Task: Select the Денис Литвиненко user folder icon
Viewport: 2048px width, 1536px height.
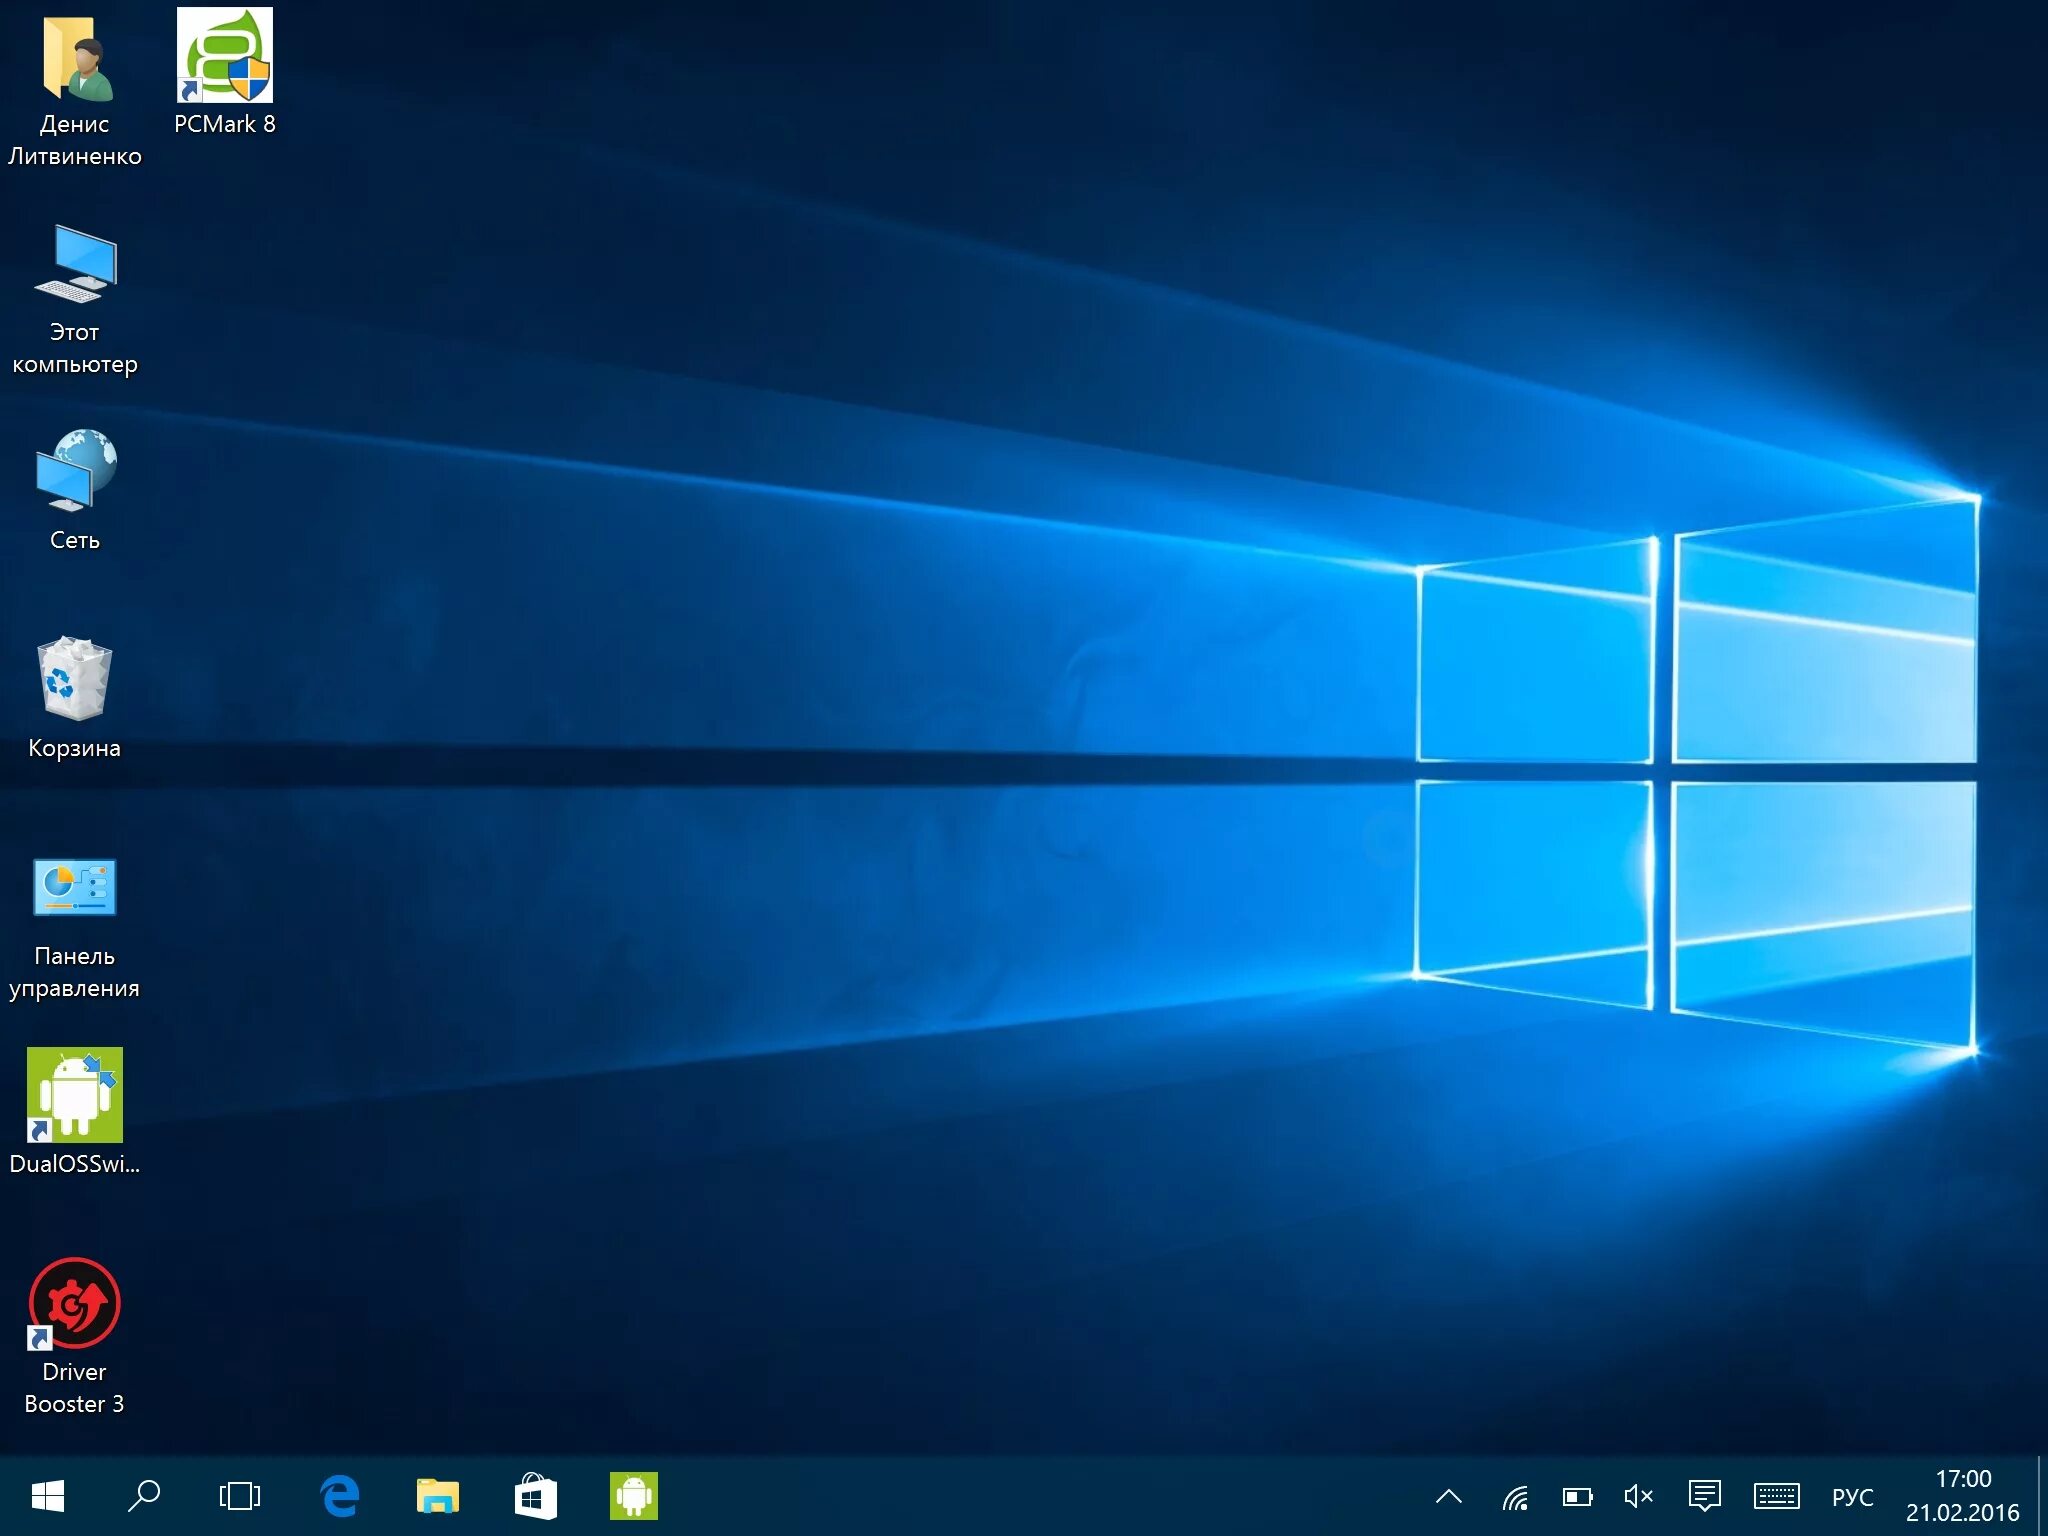Action: pos(75,60)
